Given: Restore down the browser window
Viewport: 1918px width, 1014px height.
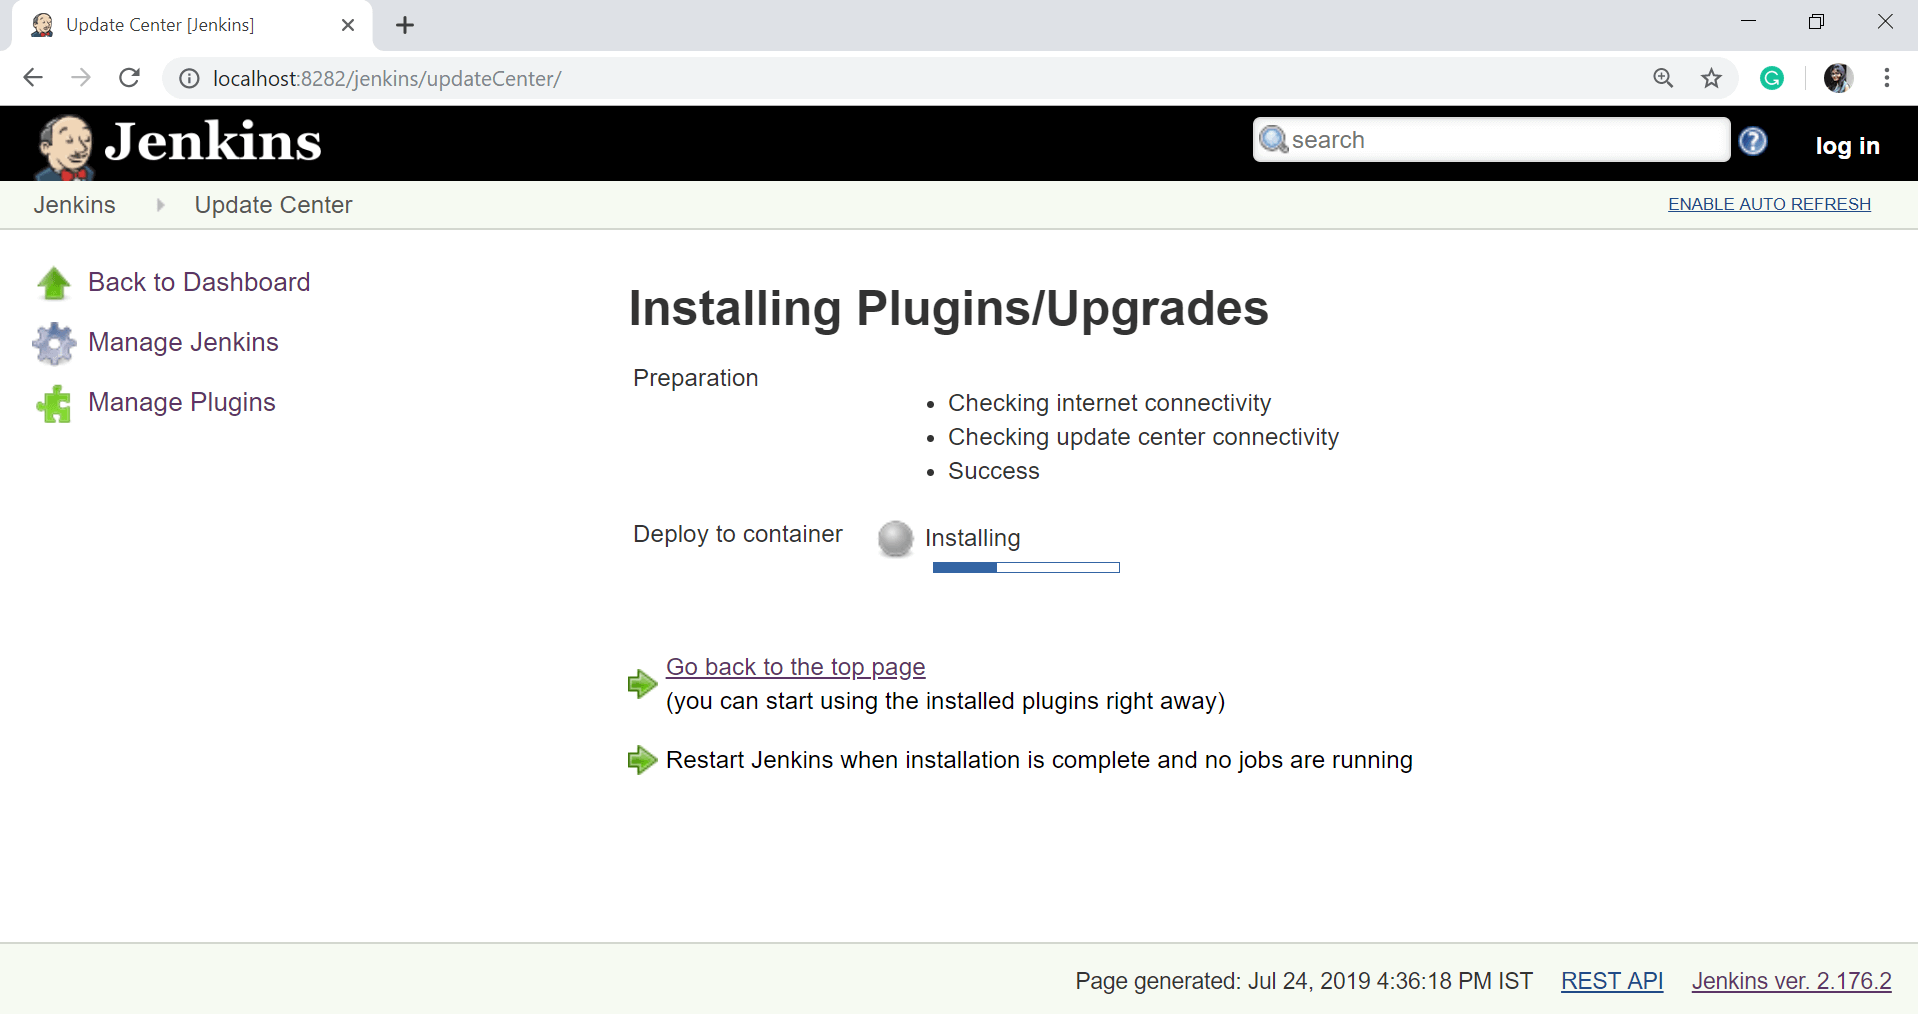Looking at the screenshot, I should 1816,22.
